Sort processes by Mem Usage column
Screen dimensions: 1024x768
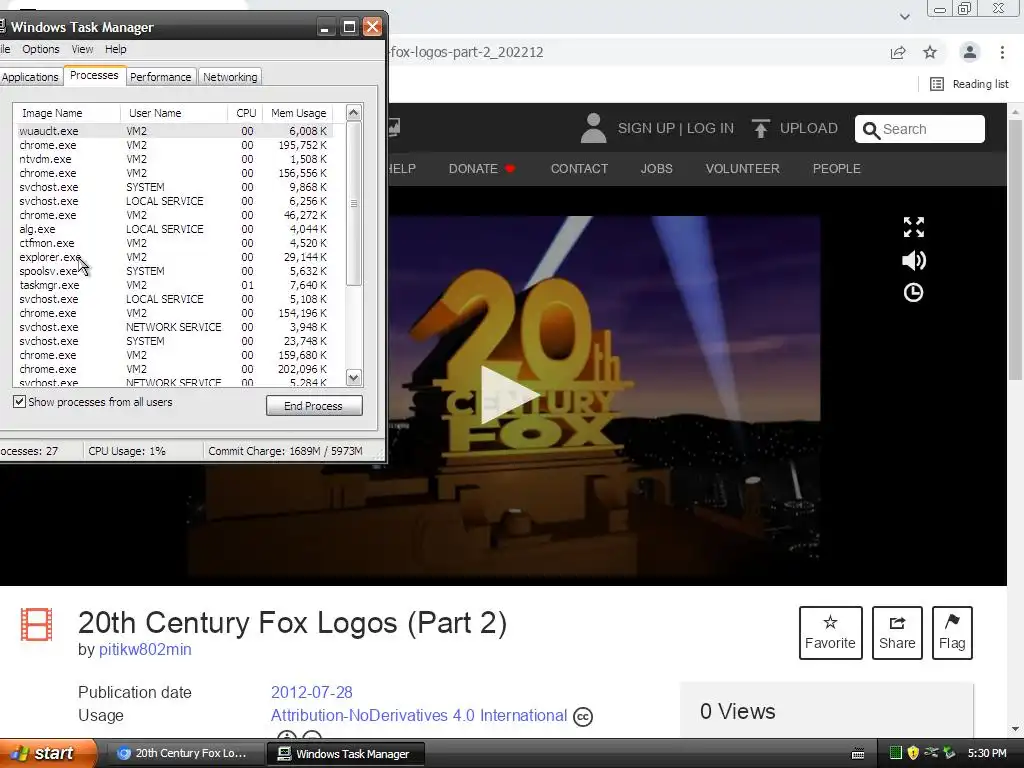coord(298,113)
